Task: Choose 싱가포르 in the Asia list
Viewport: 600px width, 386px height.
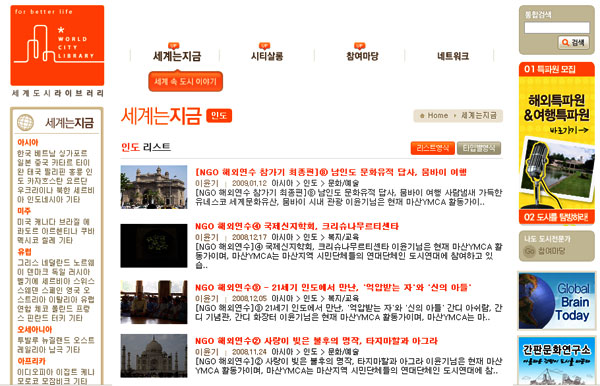Action: coord(73,153)
